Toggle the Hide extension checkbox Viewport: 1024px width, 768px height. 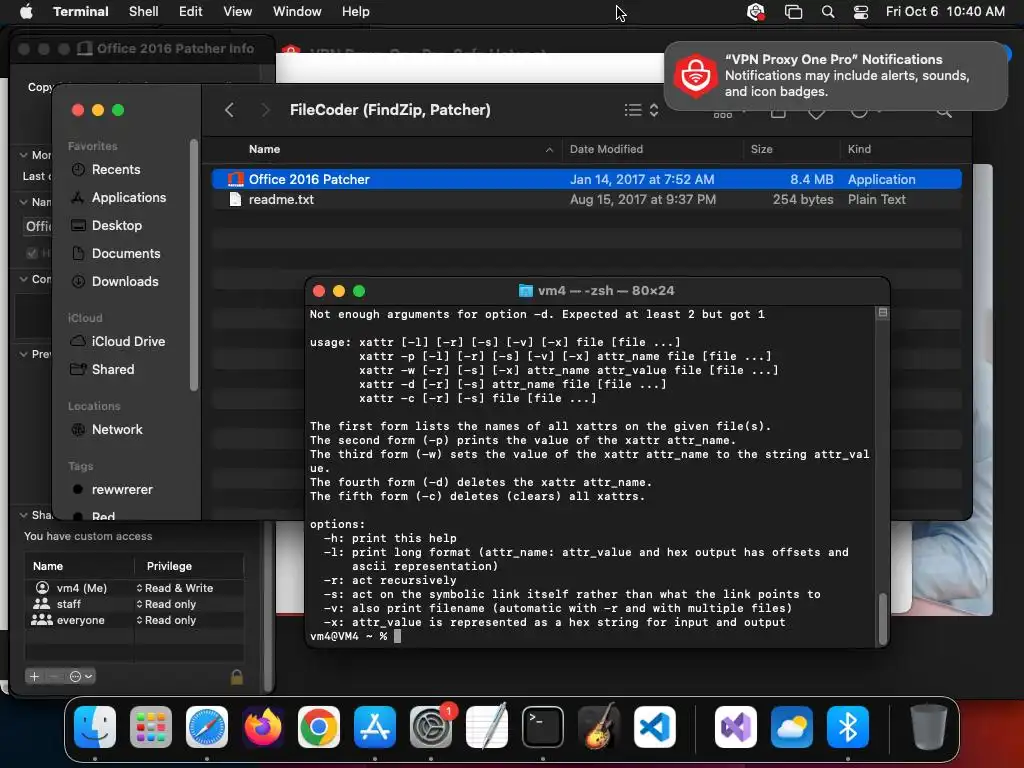point(31,253)
